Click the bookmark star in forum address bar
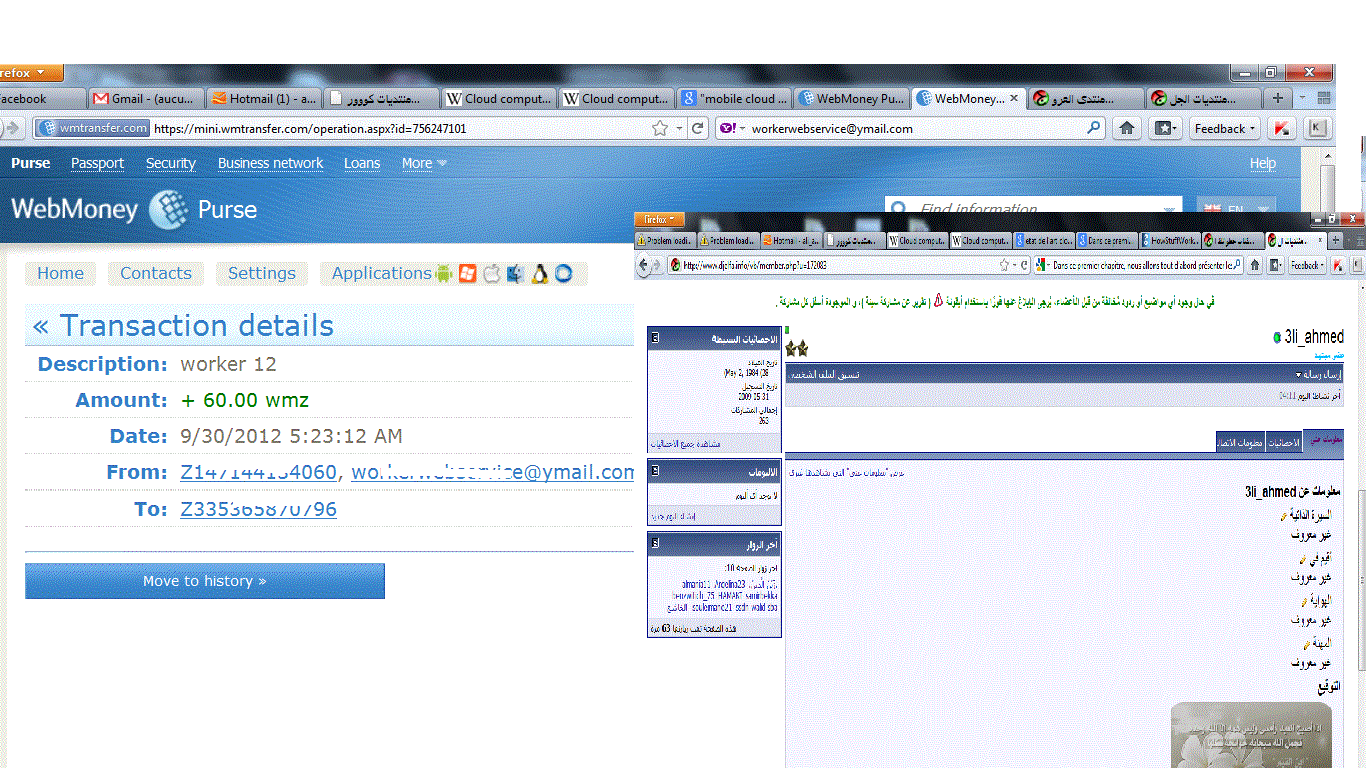This screenshot has width=1366, height=768. [x=1004, y=265]
